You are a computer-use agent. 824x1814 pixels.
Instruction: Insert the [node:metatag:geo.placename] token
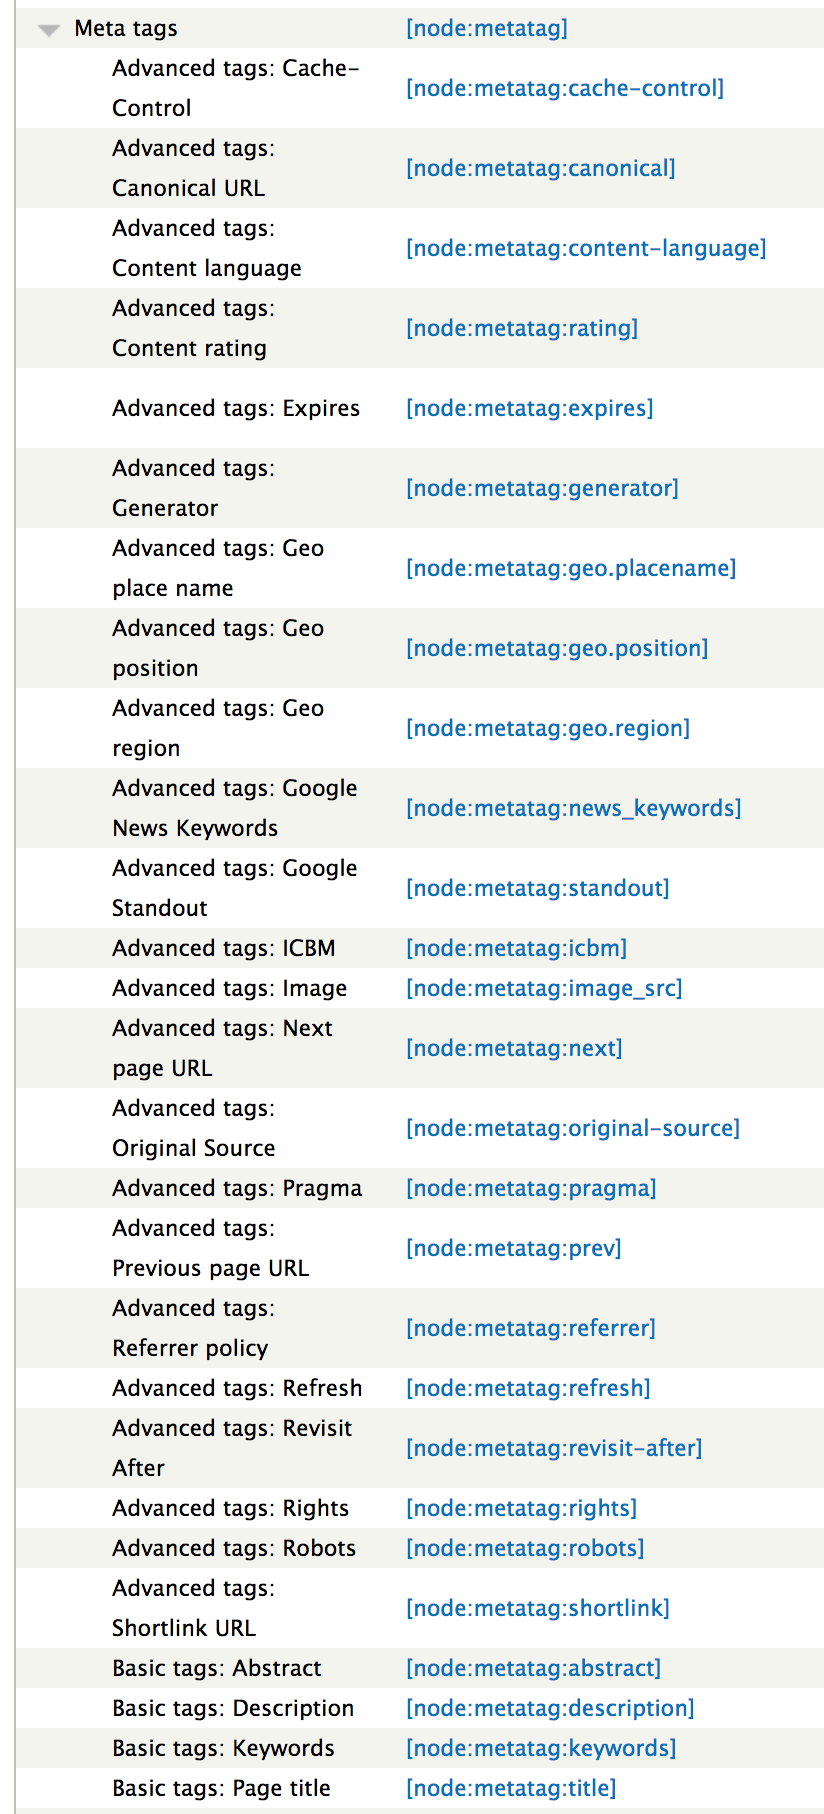[x=571, y=568]
